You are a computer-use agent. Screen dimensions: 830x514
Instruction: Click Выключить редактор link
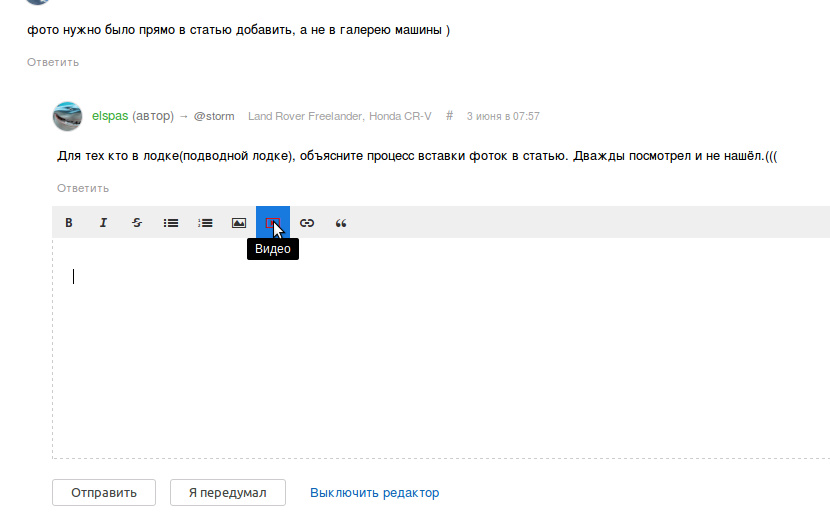coord(374,493)
